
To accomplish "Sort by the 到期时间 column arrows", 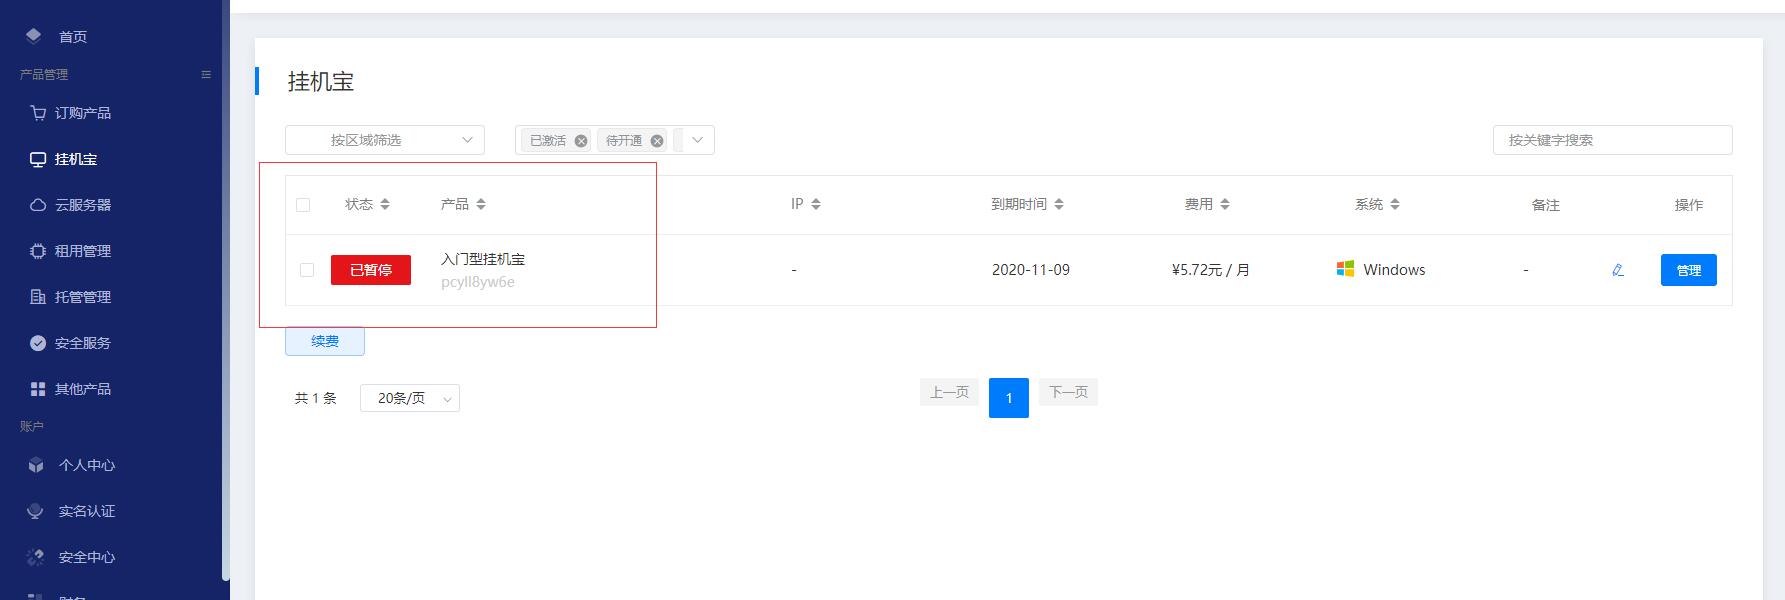I will 1059,204.
